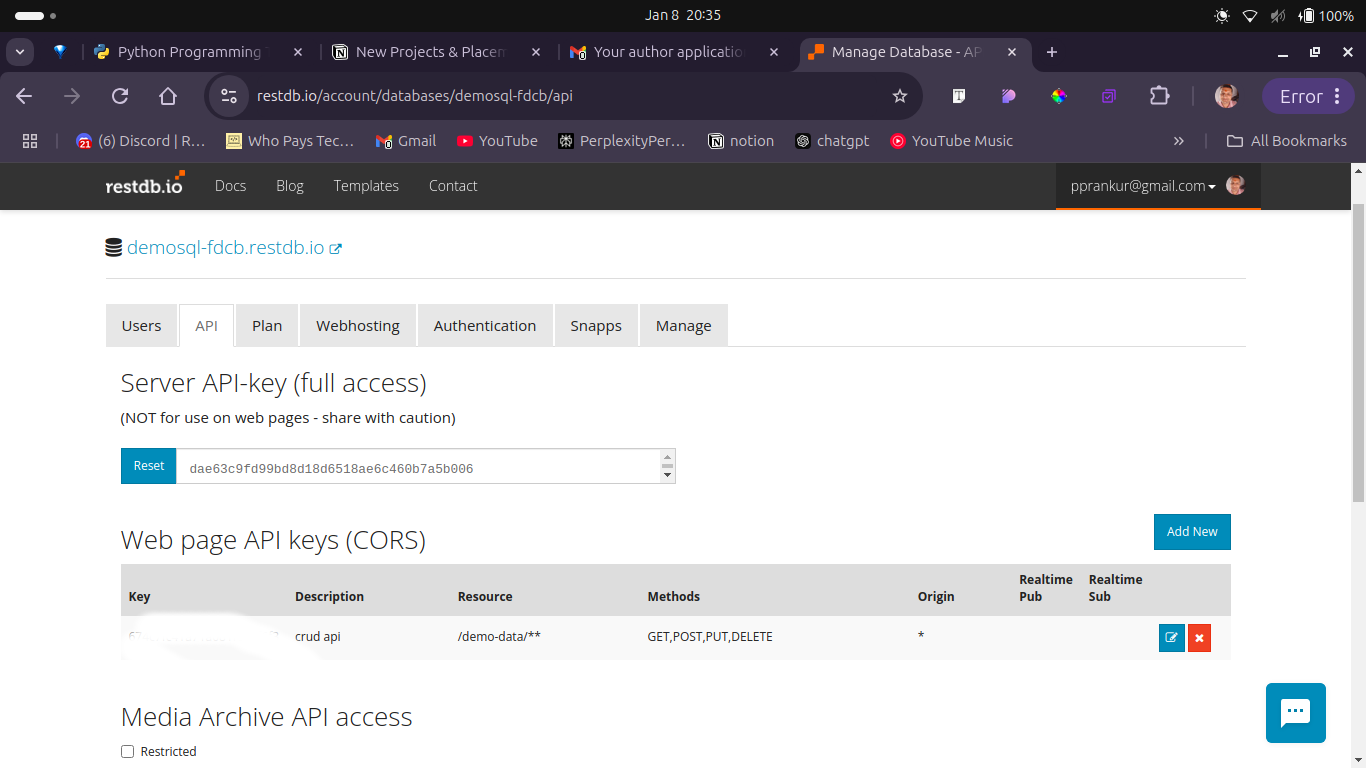The image size is (1366, 768).
Task: Click the browser back arrow
Action: click(24, 96)
